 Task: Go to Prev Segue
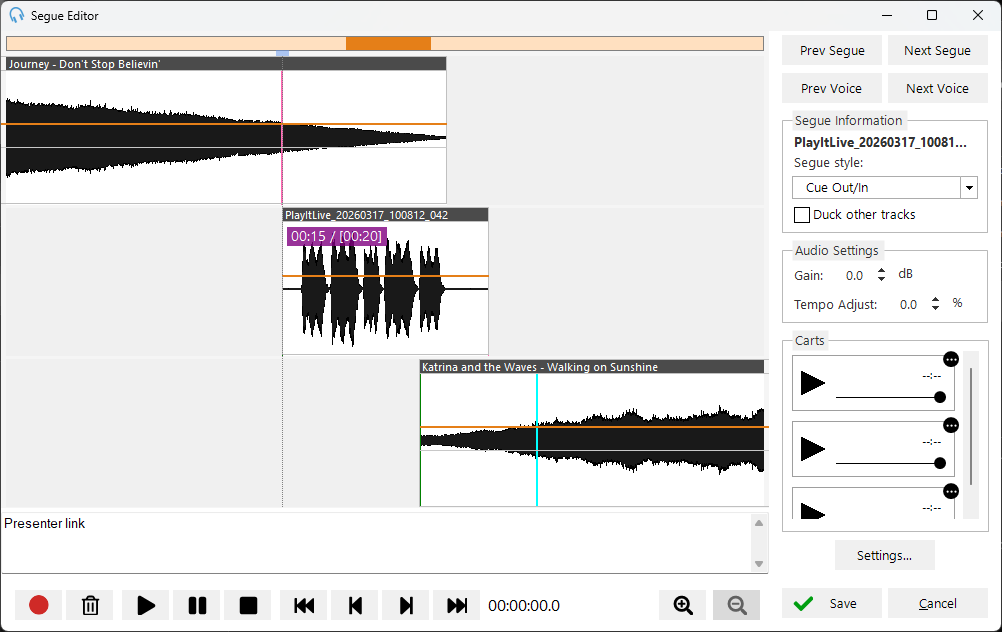click(x=831, y=50)
